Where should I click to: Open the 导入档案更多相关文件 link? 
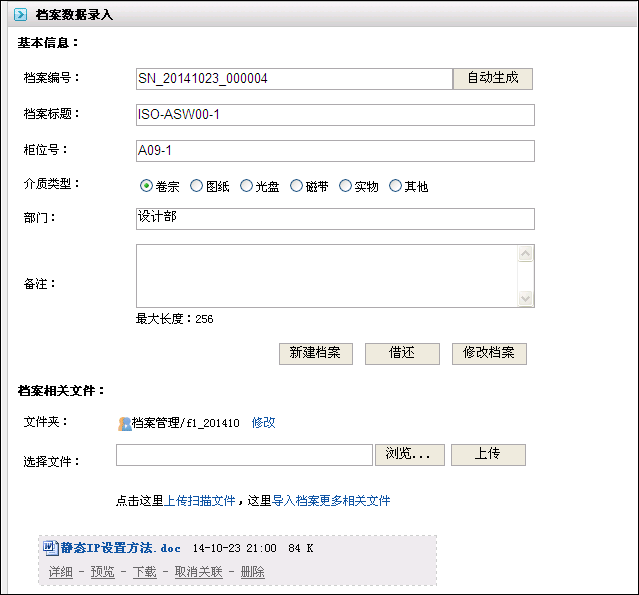point(331,500)
